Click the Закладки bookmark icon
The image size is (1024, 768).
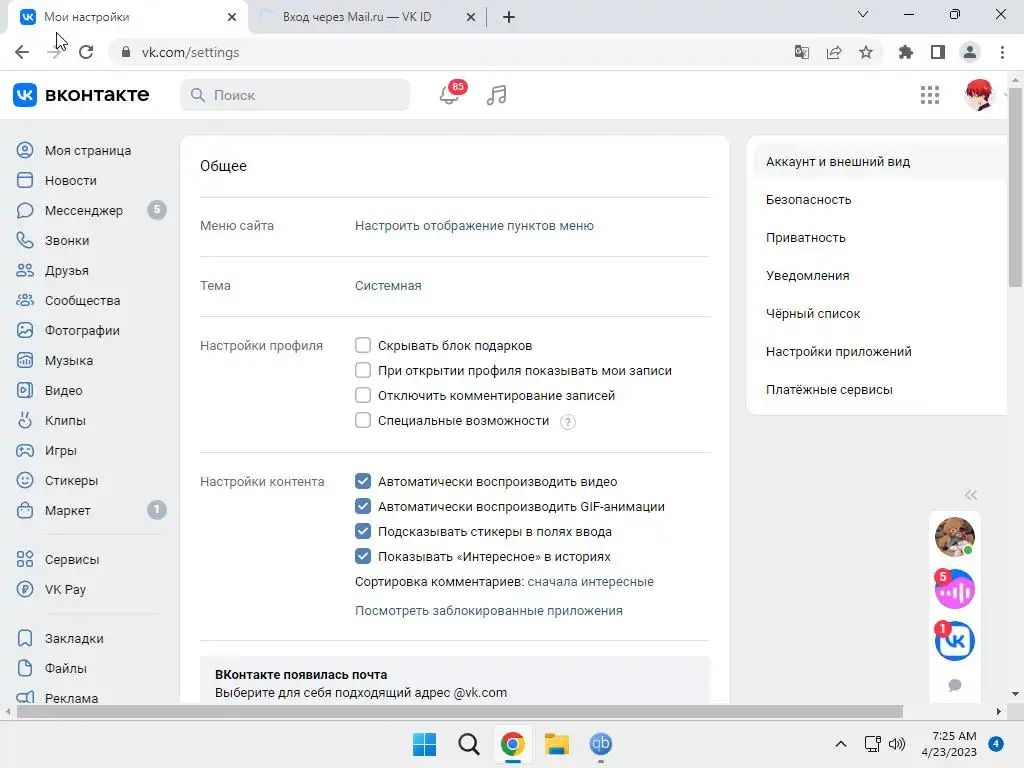tap(25, 639)
